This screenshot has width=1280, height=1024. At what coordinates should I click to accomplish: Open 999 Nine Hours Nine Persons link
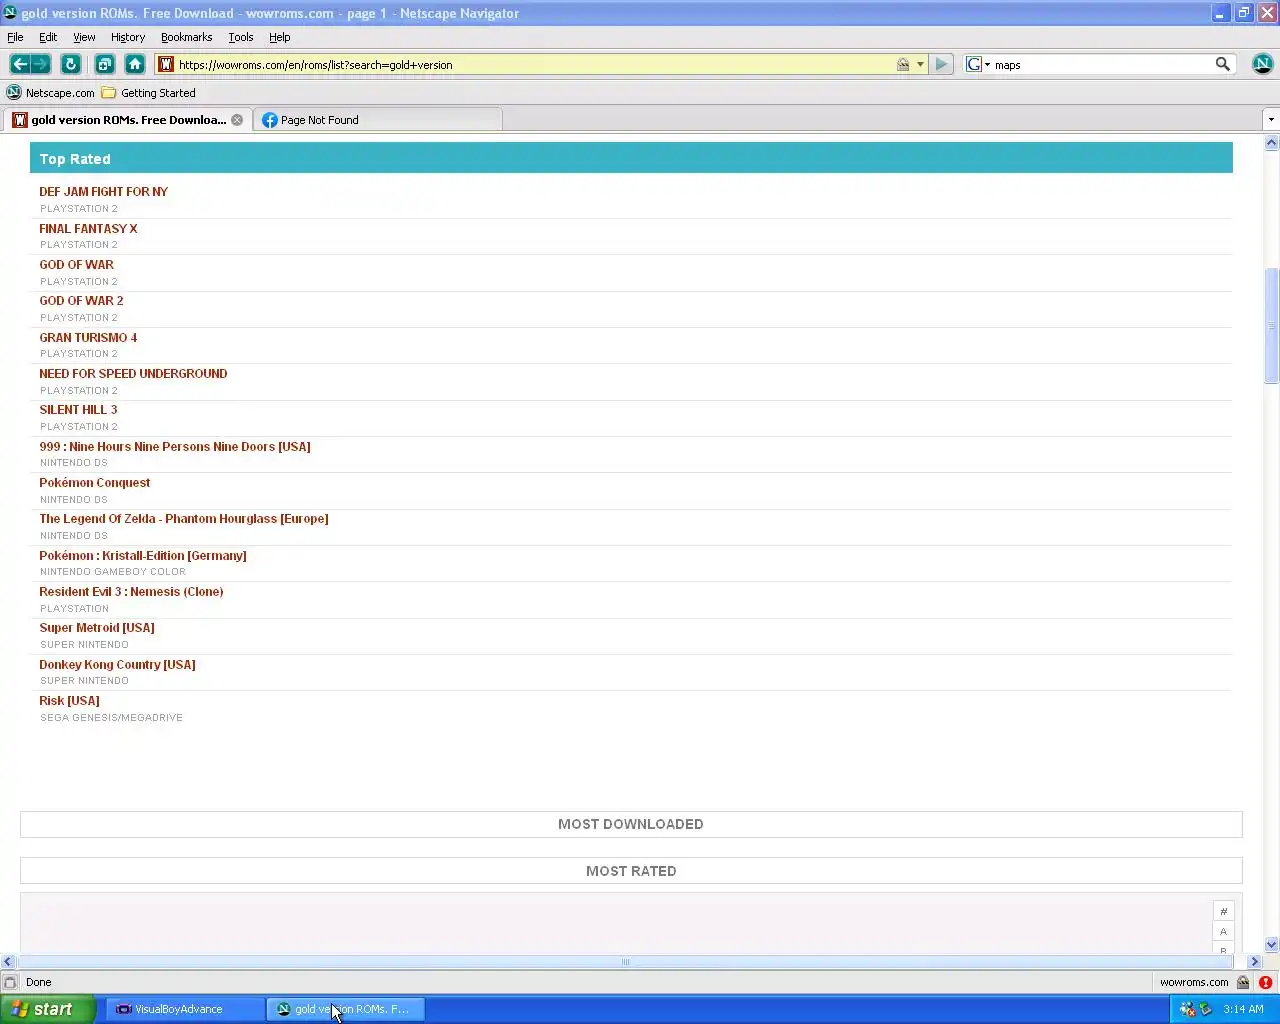pos(175,447)
